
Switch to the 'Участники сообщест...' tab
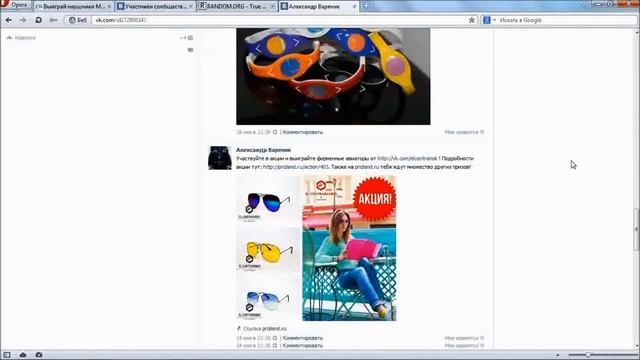tap(155, 7)
